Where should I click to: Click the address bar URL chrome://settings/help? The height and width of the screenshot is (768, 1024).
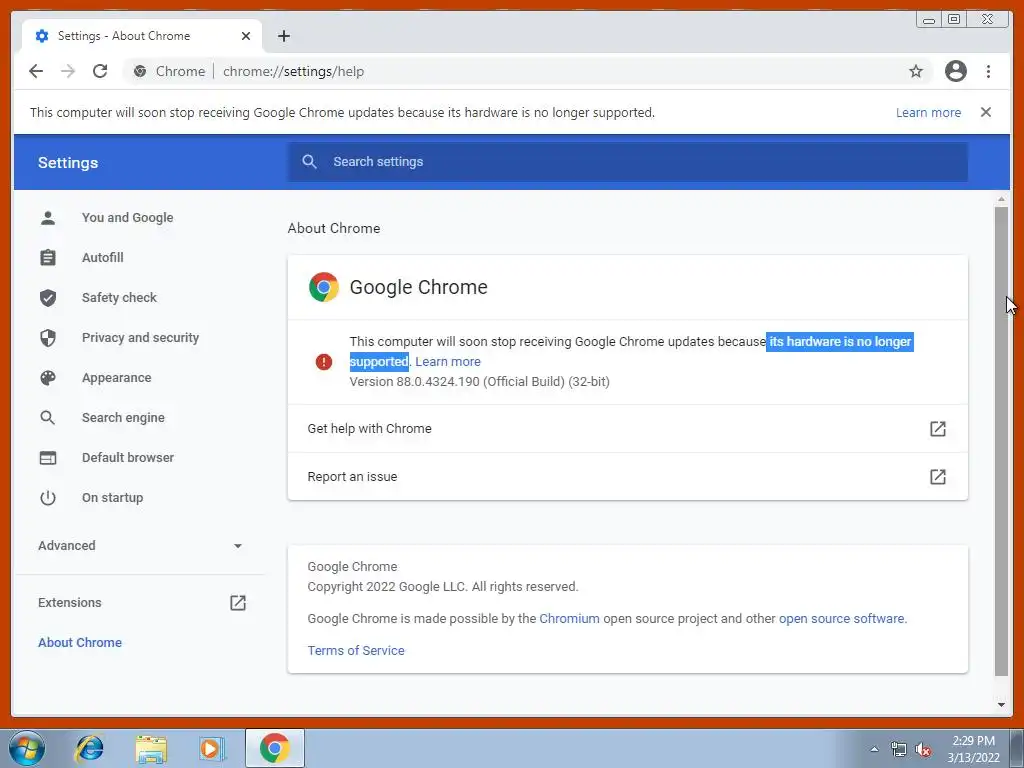pyautogui.click(x=293, y=71)
